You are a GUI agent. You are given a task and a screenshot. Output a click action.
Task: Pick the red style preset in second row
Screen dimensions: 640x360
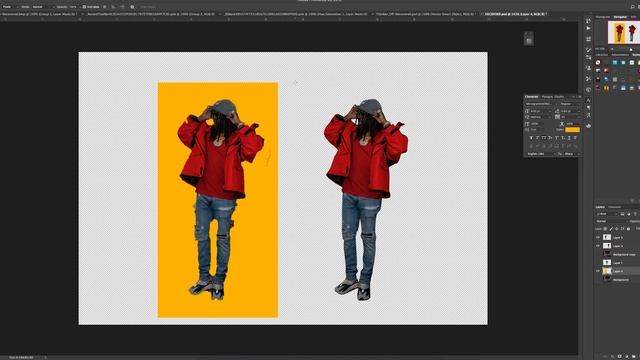(606, 71)
